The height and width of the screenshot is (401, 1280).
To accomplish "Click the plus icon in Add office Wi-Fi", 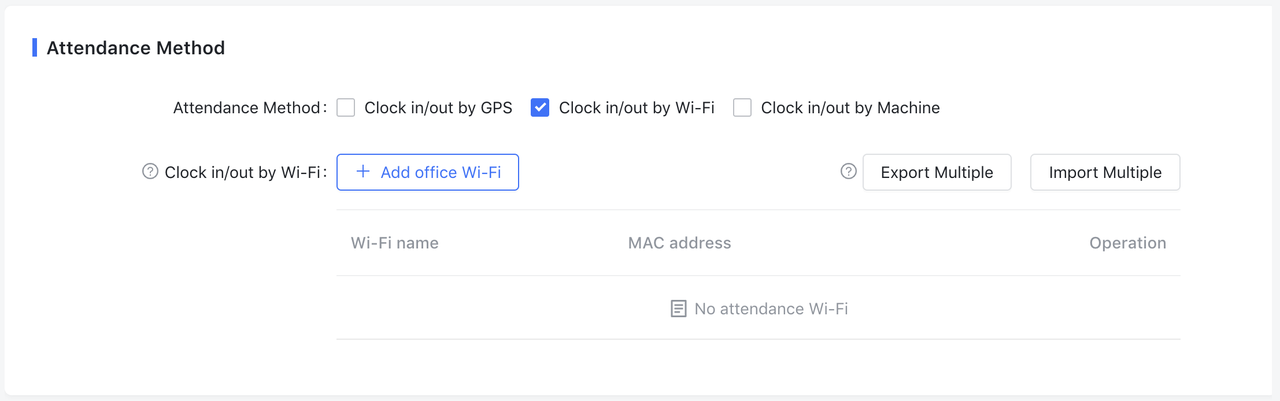I will pyautogui.click(x=363, y=172).
